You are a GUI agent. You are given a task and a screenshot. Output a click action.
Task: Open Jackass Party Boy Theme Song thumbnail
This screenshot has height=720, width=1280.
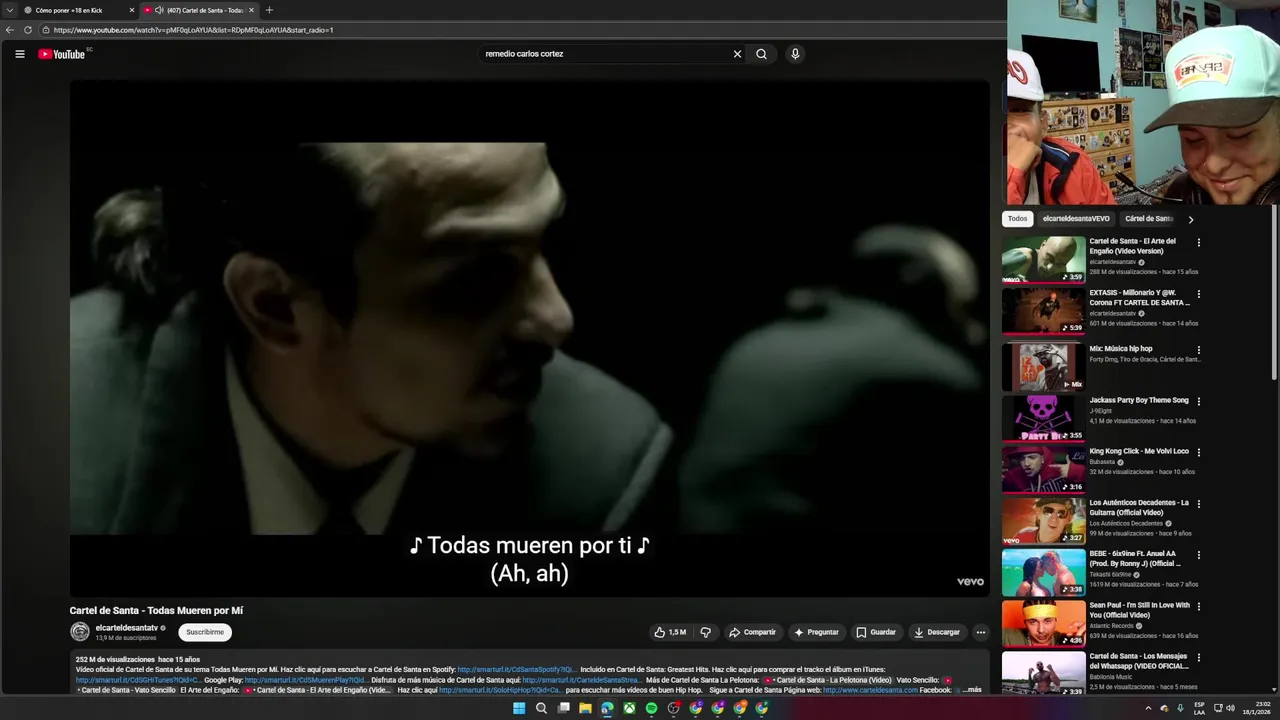(1043, 418)
